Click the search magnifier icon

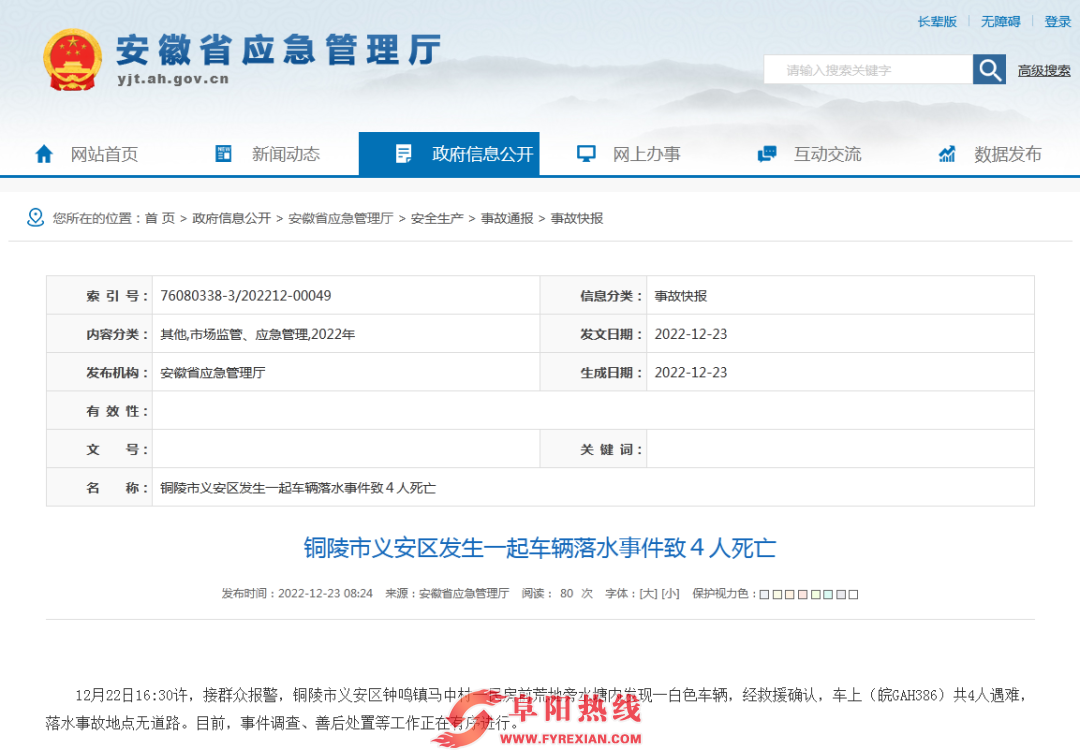989,69
